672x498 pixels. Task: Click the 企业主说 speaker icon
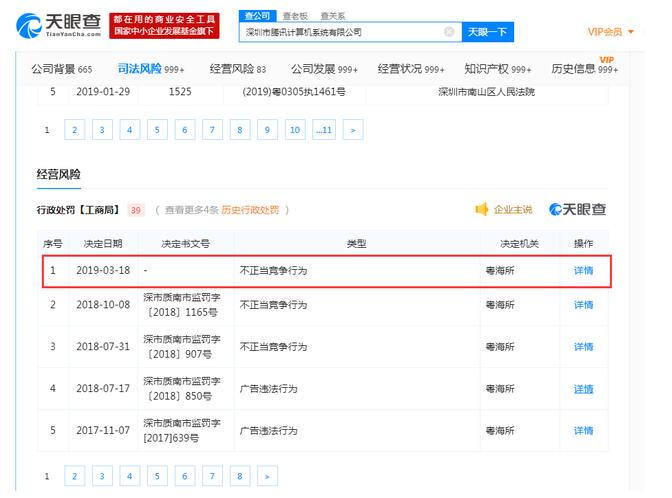(482, 209)
